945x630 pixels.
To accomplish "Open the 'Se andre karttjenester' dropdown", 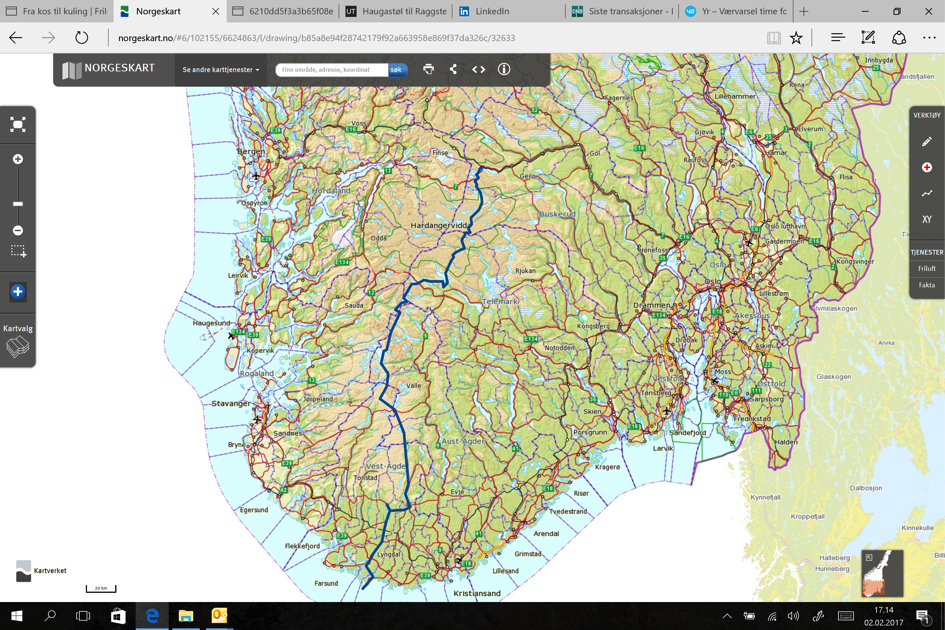I will tap(221, 70).
